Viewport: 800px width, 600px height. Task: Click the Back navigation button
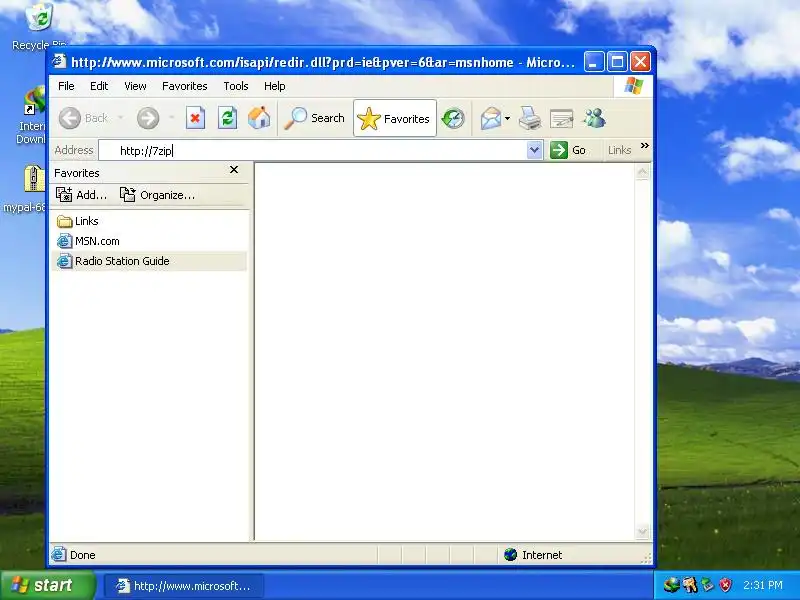pyautogui.click(x=84, y=118)
